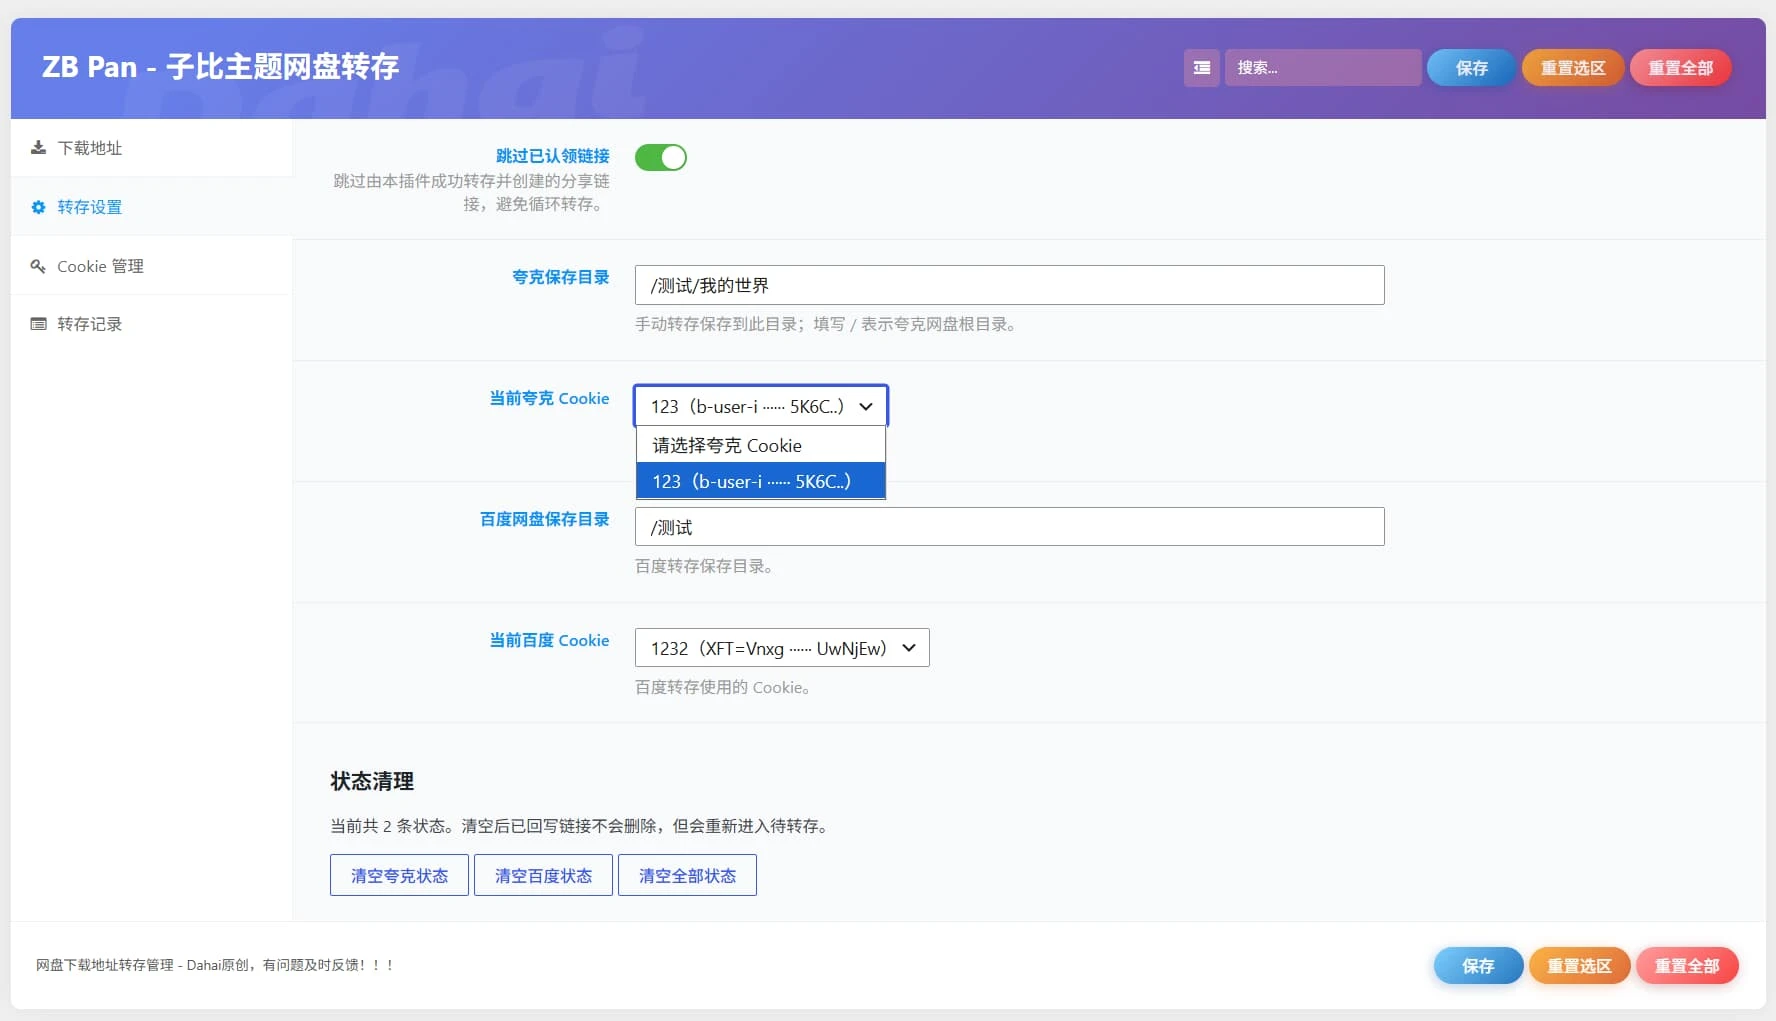The width and height of the screenshot is (1776, 1021).
Task: Click the 当前夸克 Cookie label
Action: click(549, 398)
